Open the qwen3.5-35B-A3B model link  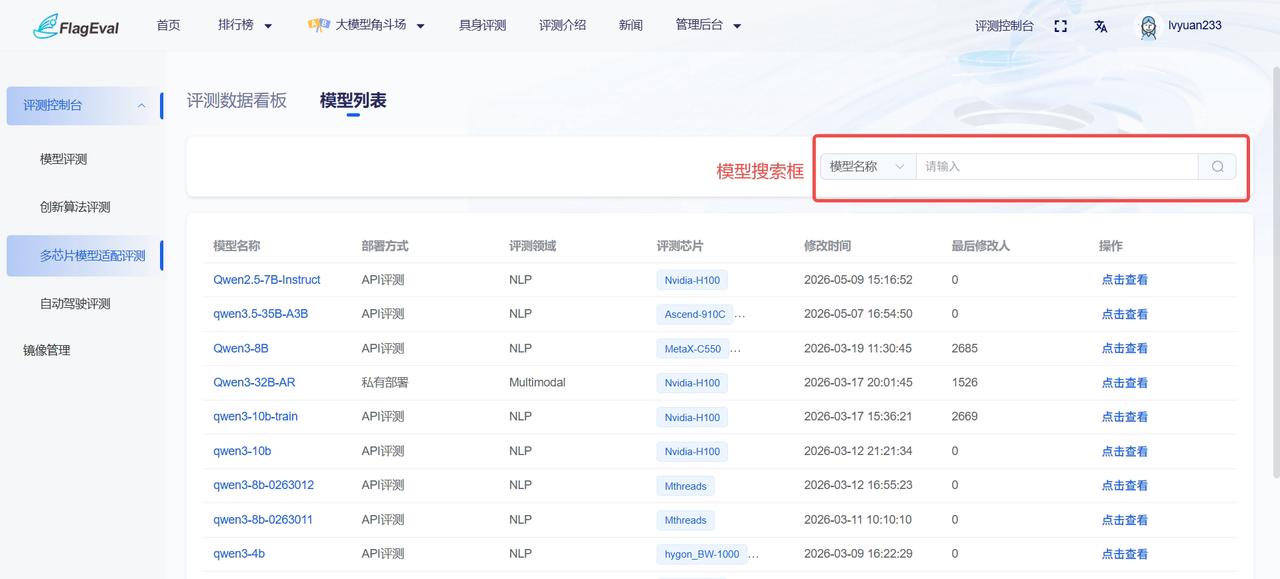tap(260, 314)
